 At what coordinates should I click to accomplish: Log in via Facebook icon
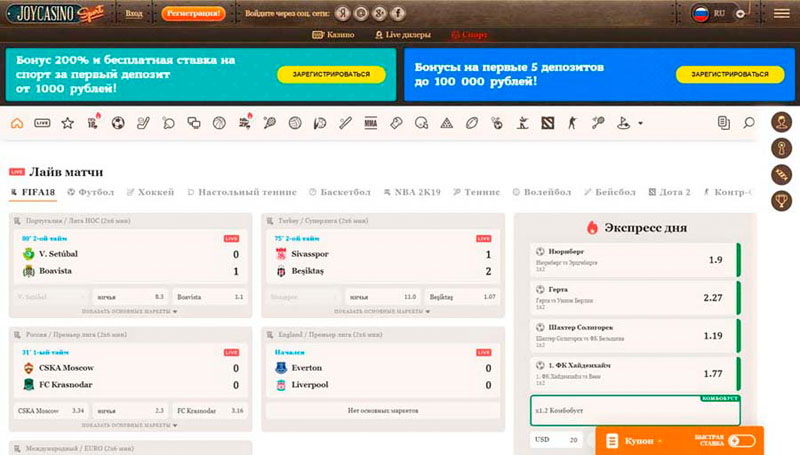[397, 13]
